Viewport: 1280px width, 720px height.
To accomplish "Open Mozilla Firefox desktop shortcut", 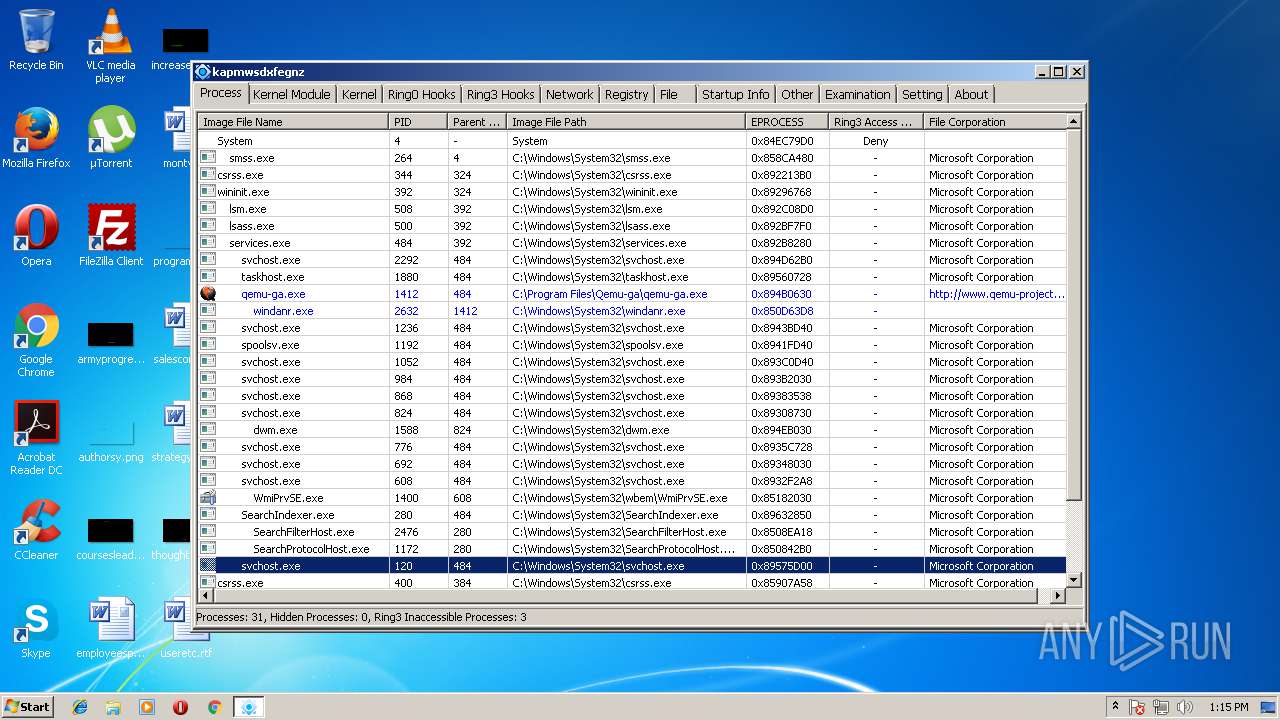I will [x=36, y=138].
